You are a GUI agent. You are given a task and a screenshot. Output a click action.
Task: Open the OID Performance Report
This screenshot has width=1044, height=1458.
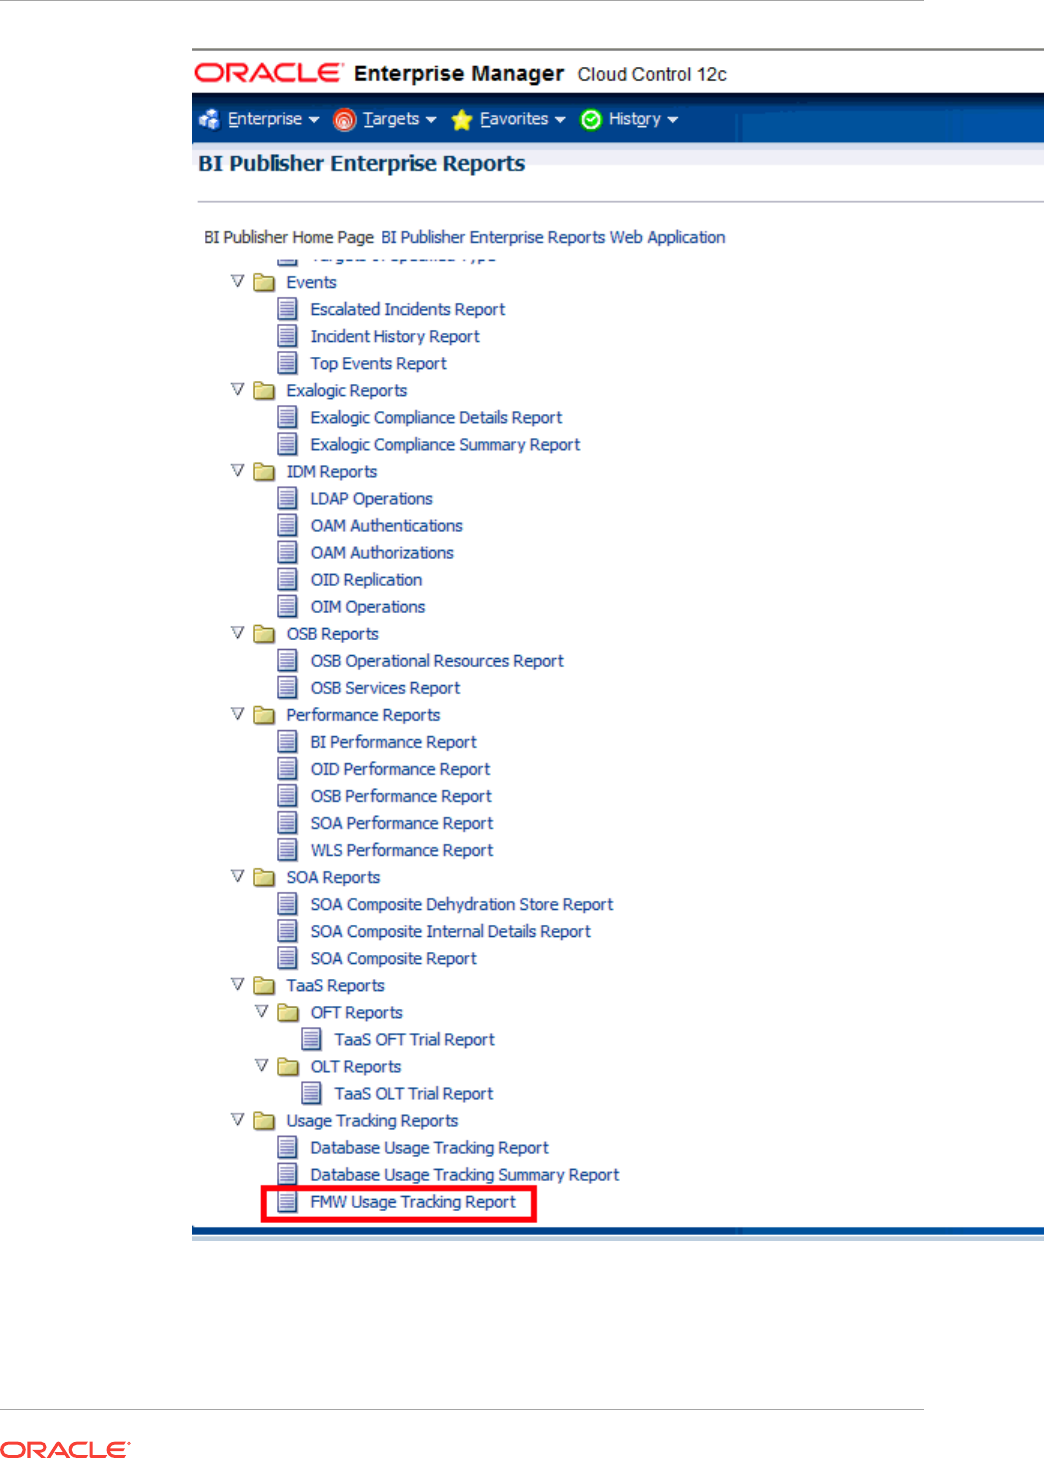400,768
